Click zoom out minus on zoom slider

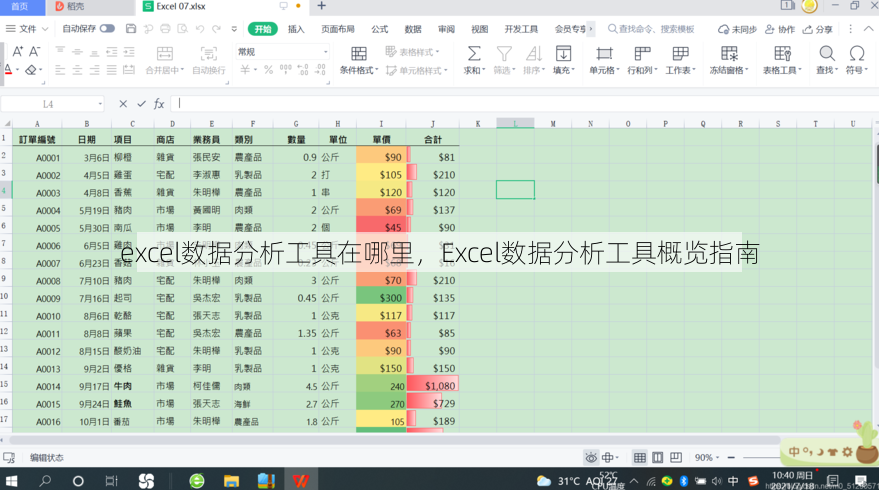[731, 457]
